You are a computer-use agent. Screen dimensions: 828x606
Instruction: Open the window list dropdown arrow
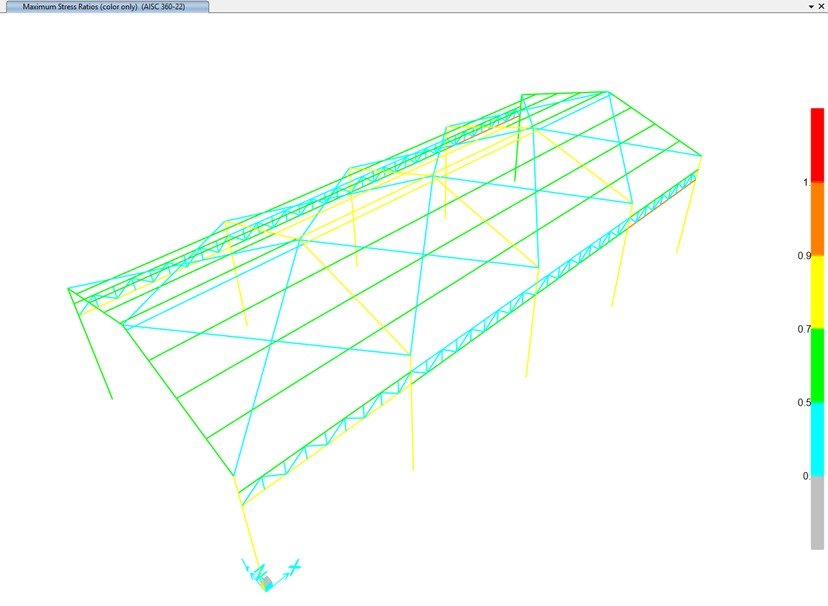coord(809,6)
